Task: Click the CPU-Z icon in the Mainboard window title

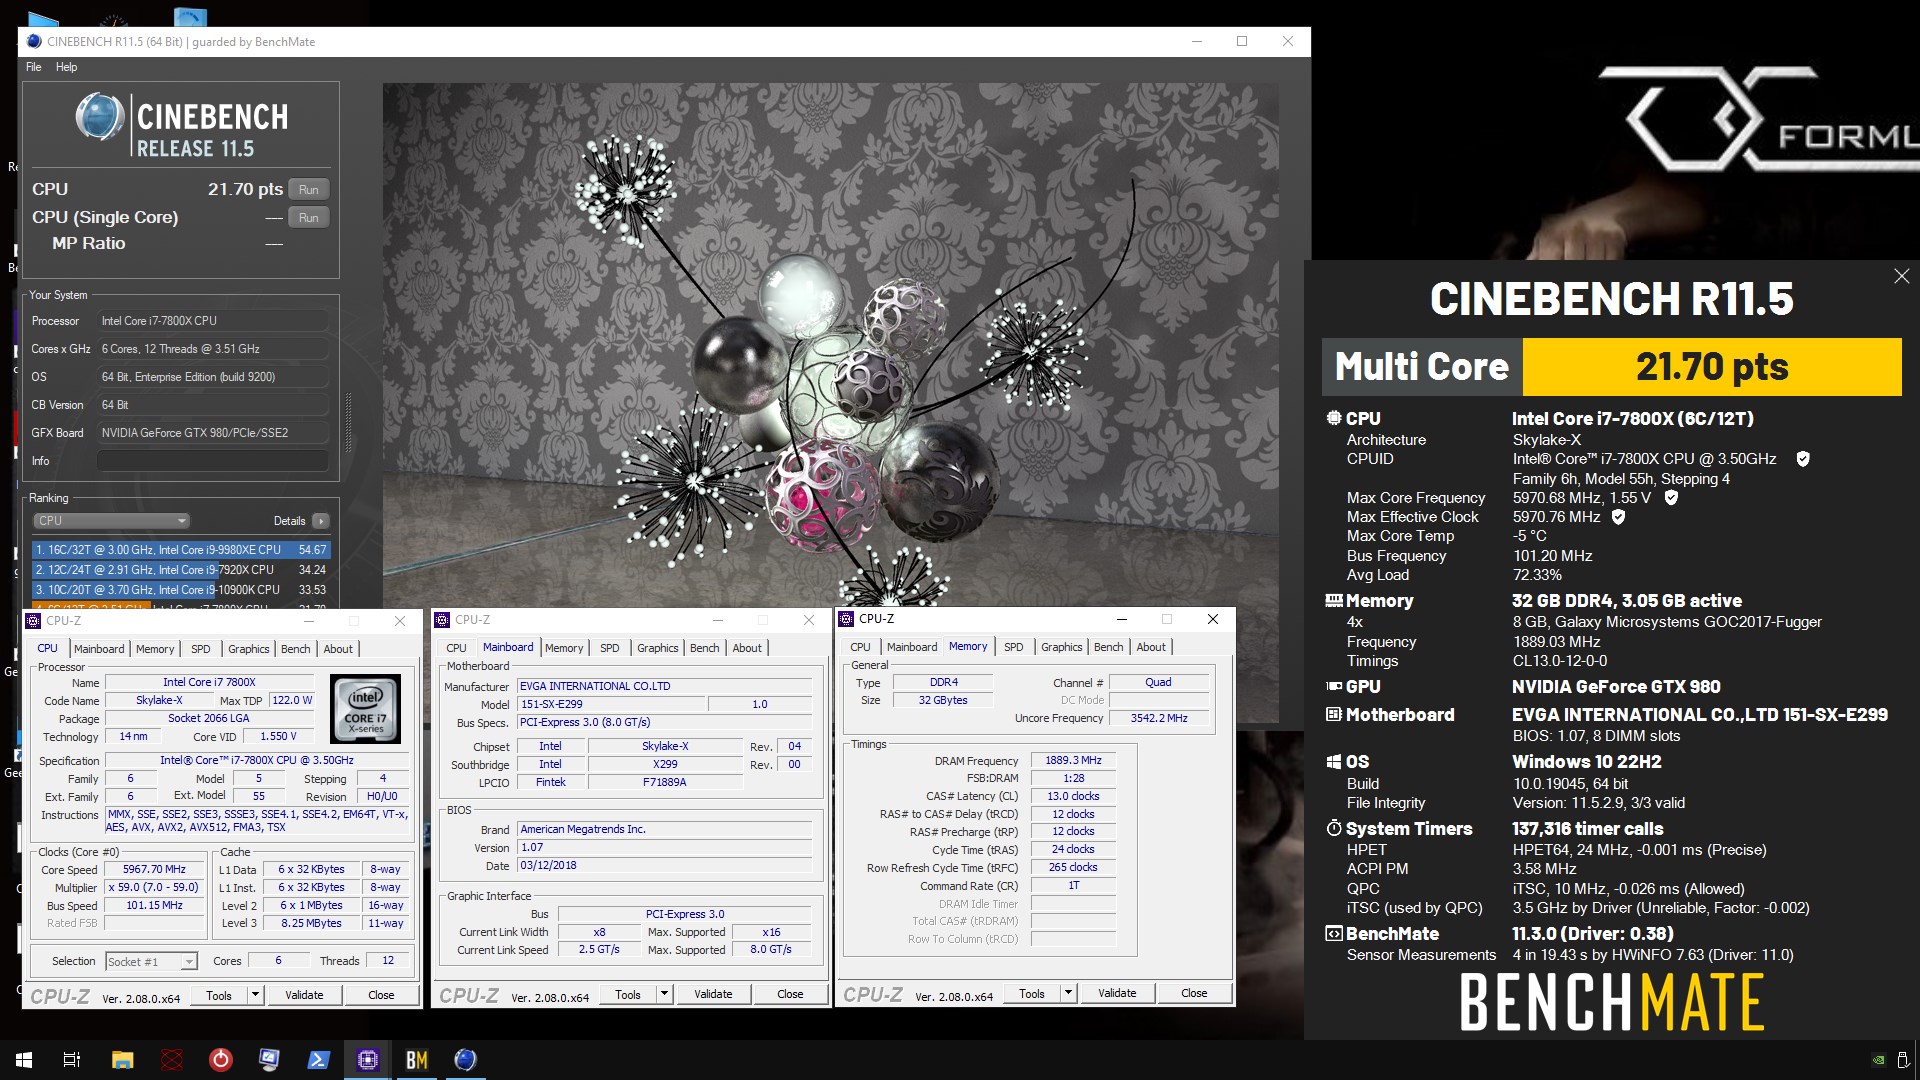Action: pos(443,620)
